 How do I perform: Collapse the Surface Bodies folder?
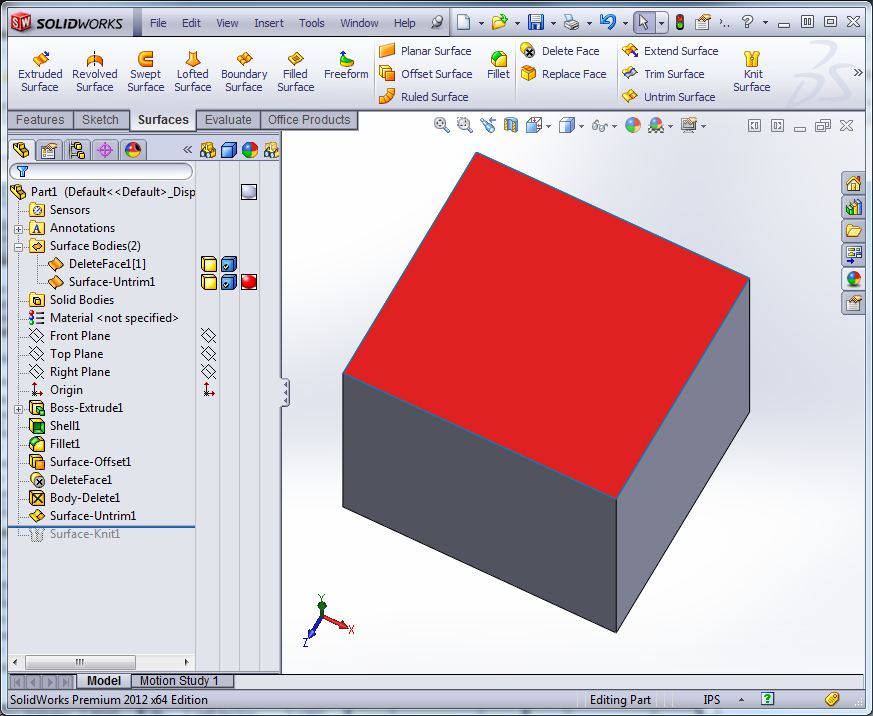coord(18,246)
